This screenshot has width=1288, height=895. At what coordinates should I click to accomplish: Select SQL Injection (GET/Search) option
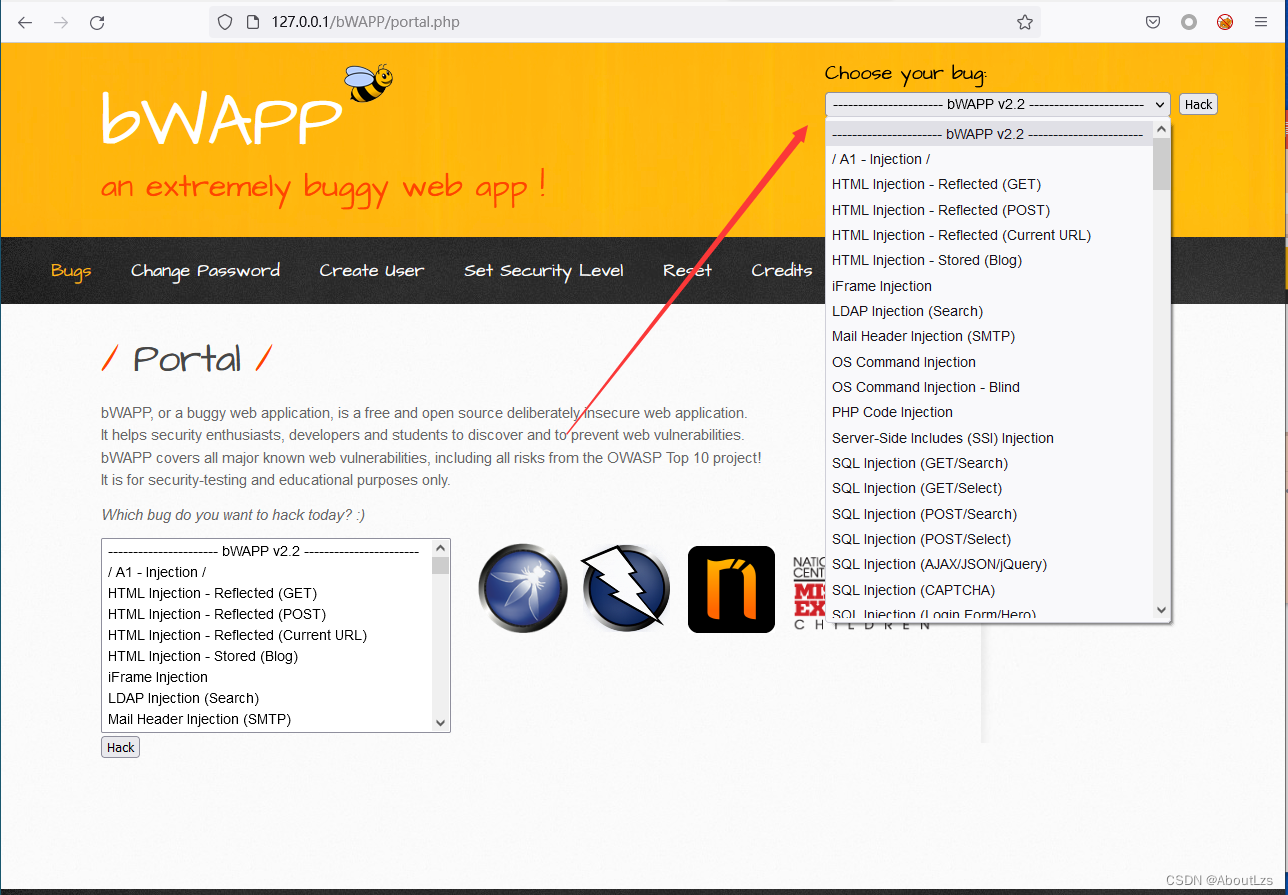tap(989, 463)
